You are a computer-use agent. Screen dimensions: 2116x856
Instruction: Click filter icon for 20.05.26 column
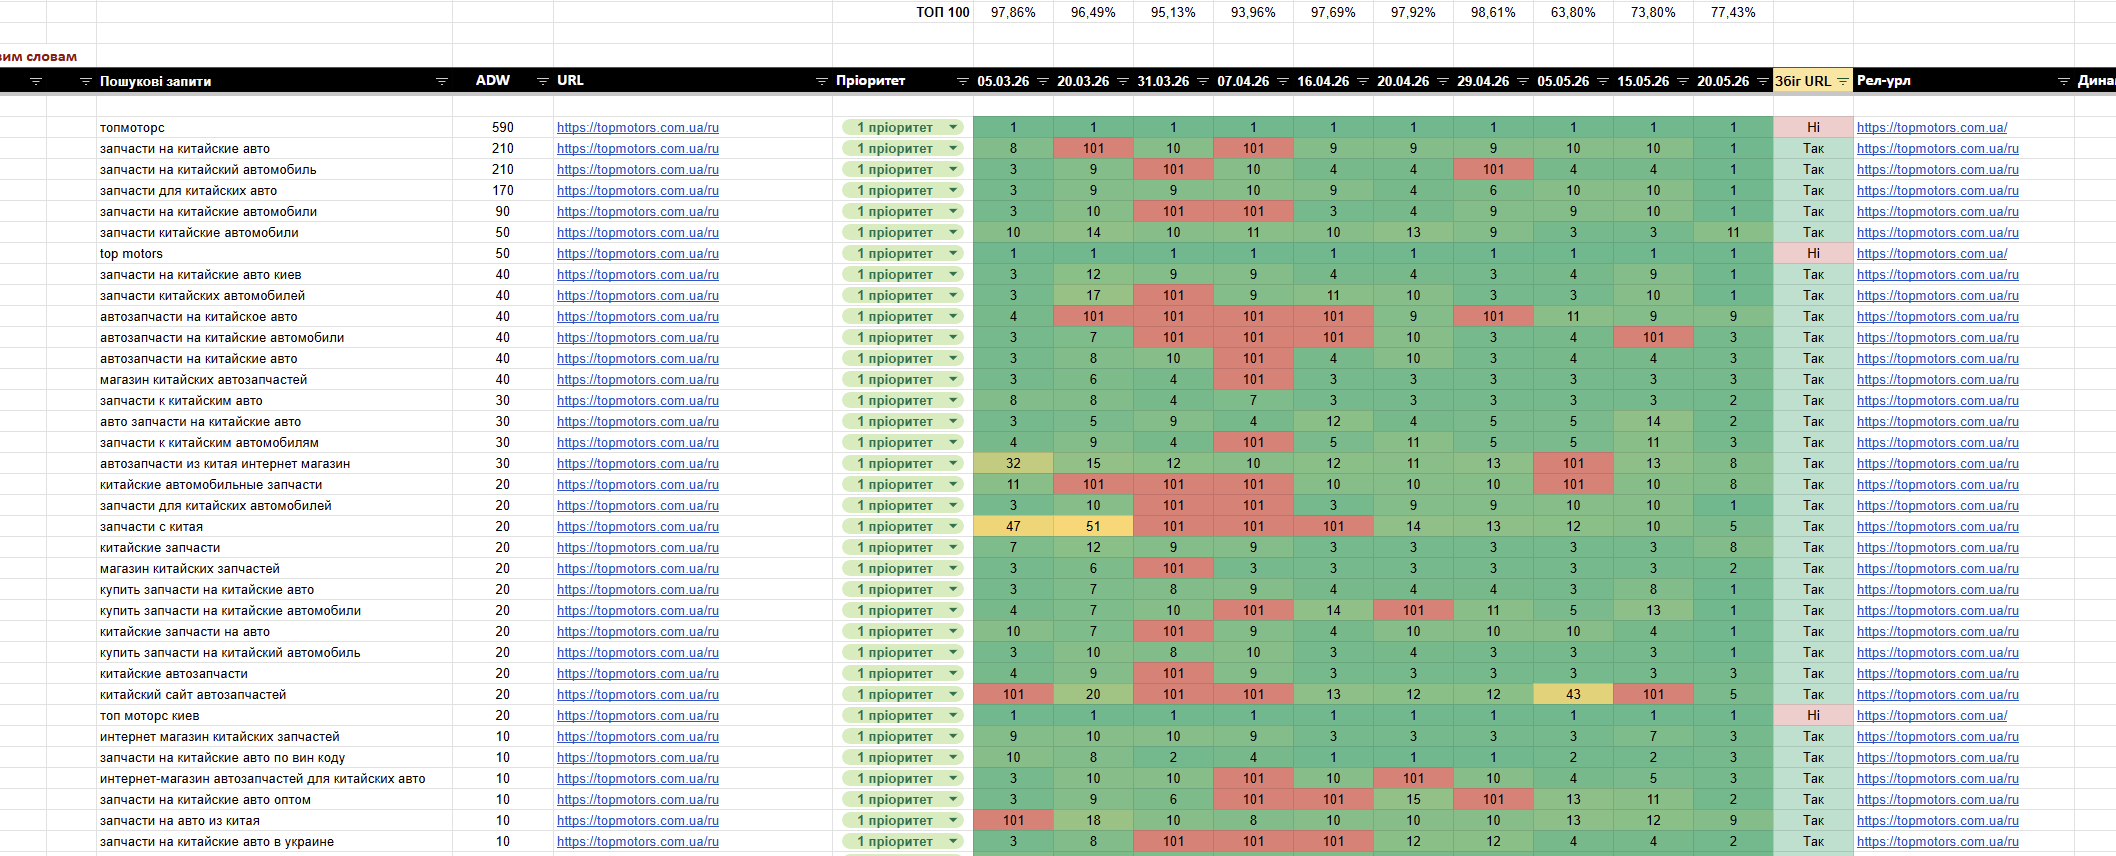tap(1763, 81)
